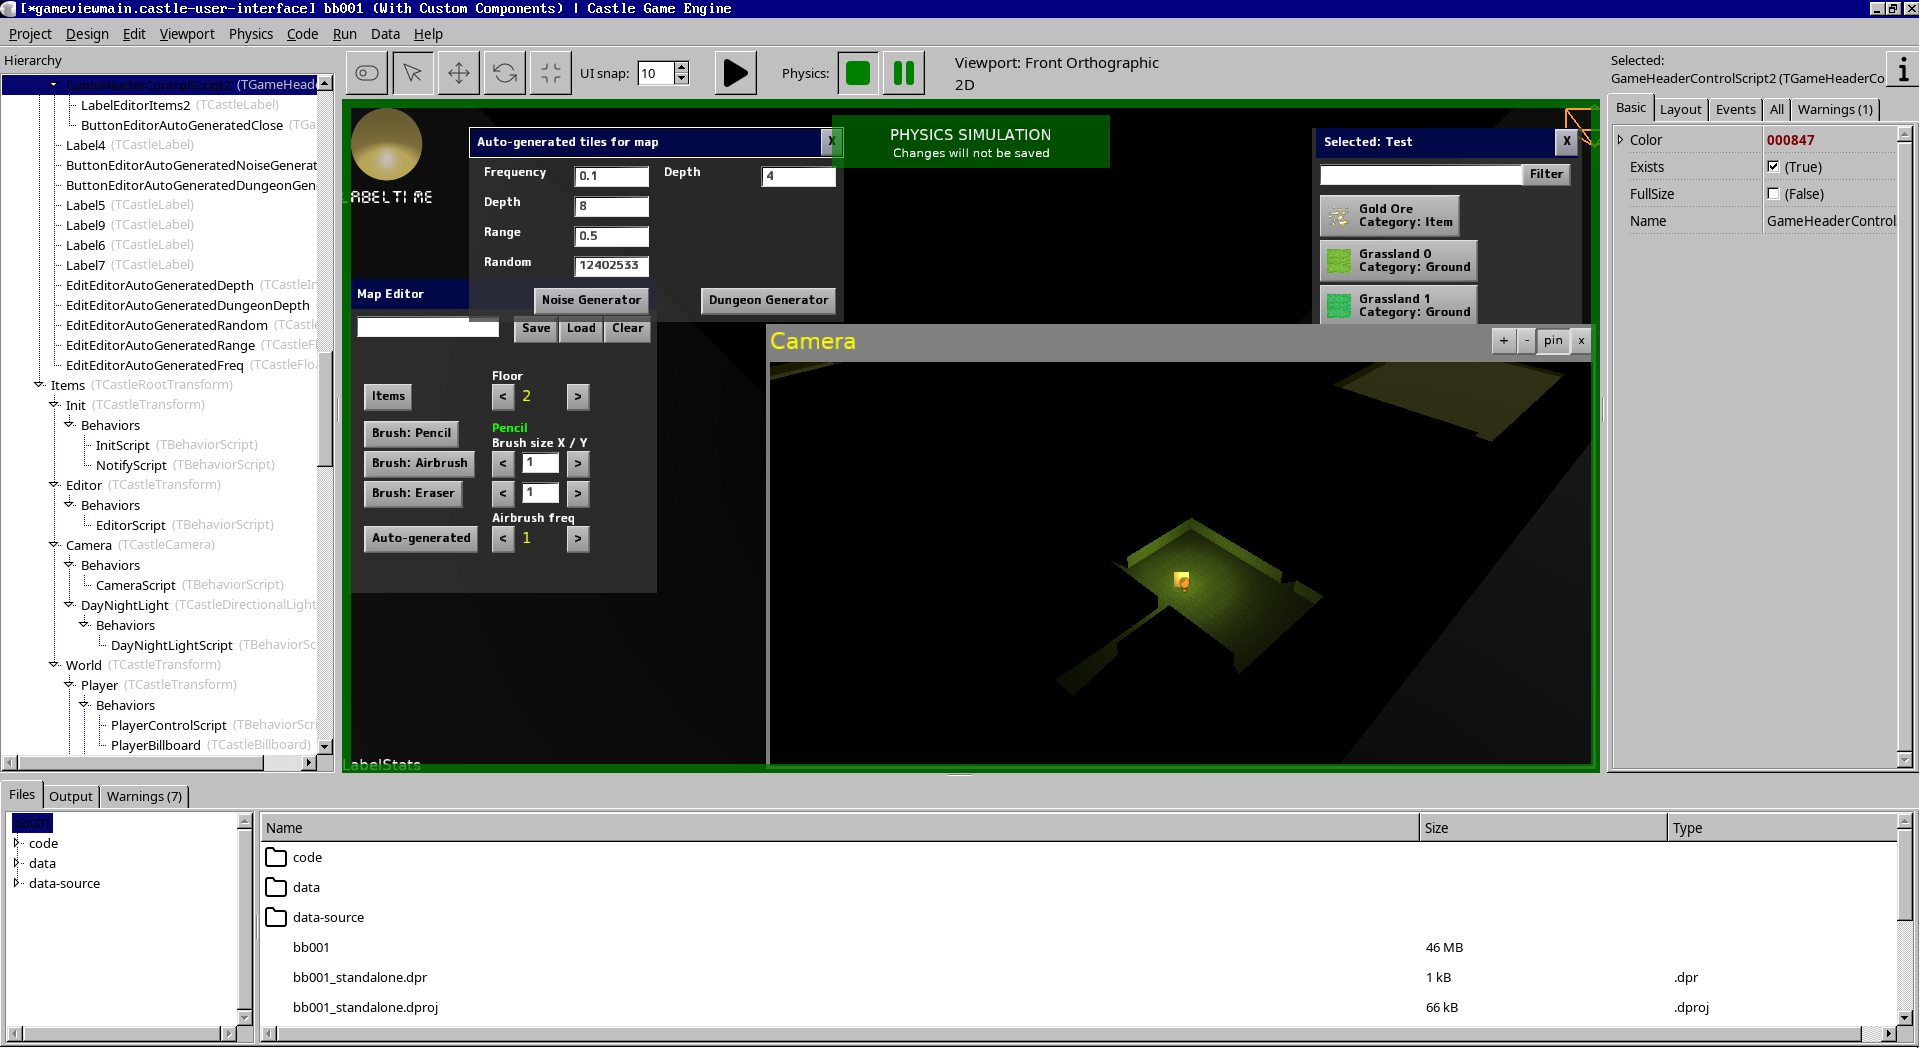Viewport: 1919px width, 1048px height.
Task: Expand the Color property
Action: click(x=1620, y=140)
